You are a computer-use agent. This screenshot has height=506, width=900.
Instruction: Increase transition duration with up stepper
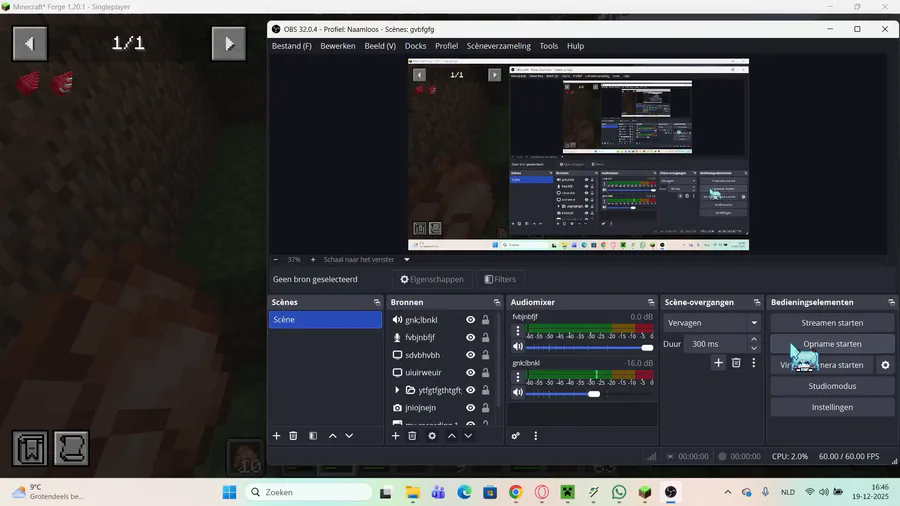tap(754, 340)
